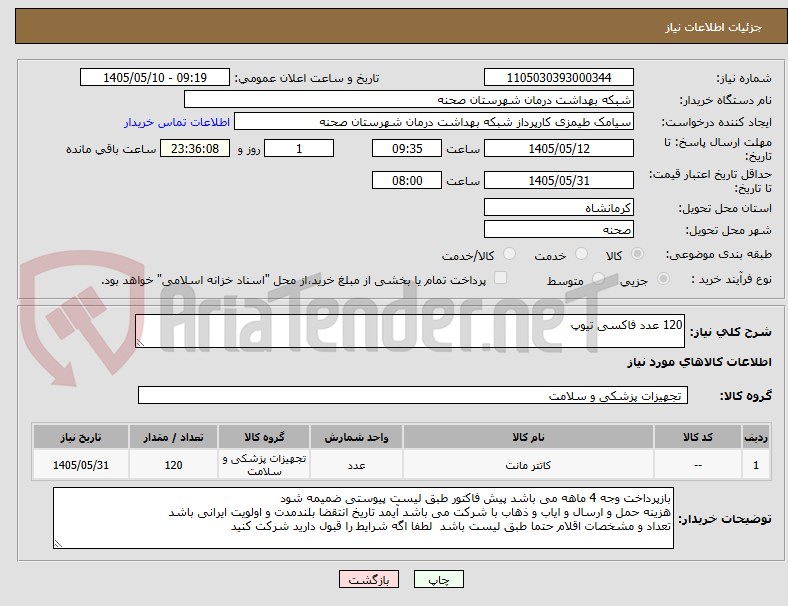The image size is (788, 606).
Task: Click the price validity date 1405/05/31 field
Action: [x=559, y=180]
